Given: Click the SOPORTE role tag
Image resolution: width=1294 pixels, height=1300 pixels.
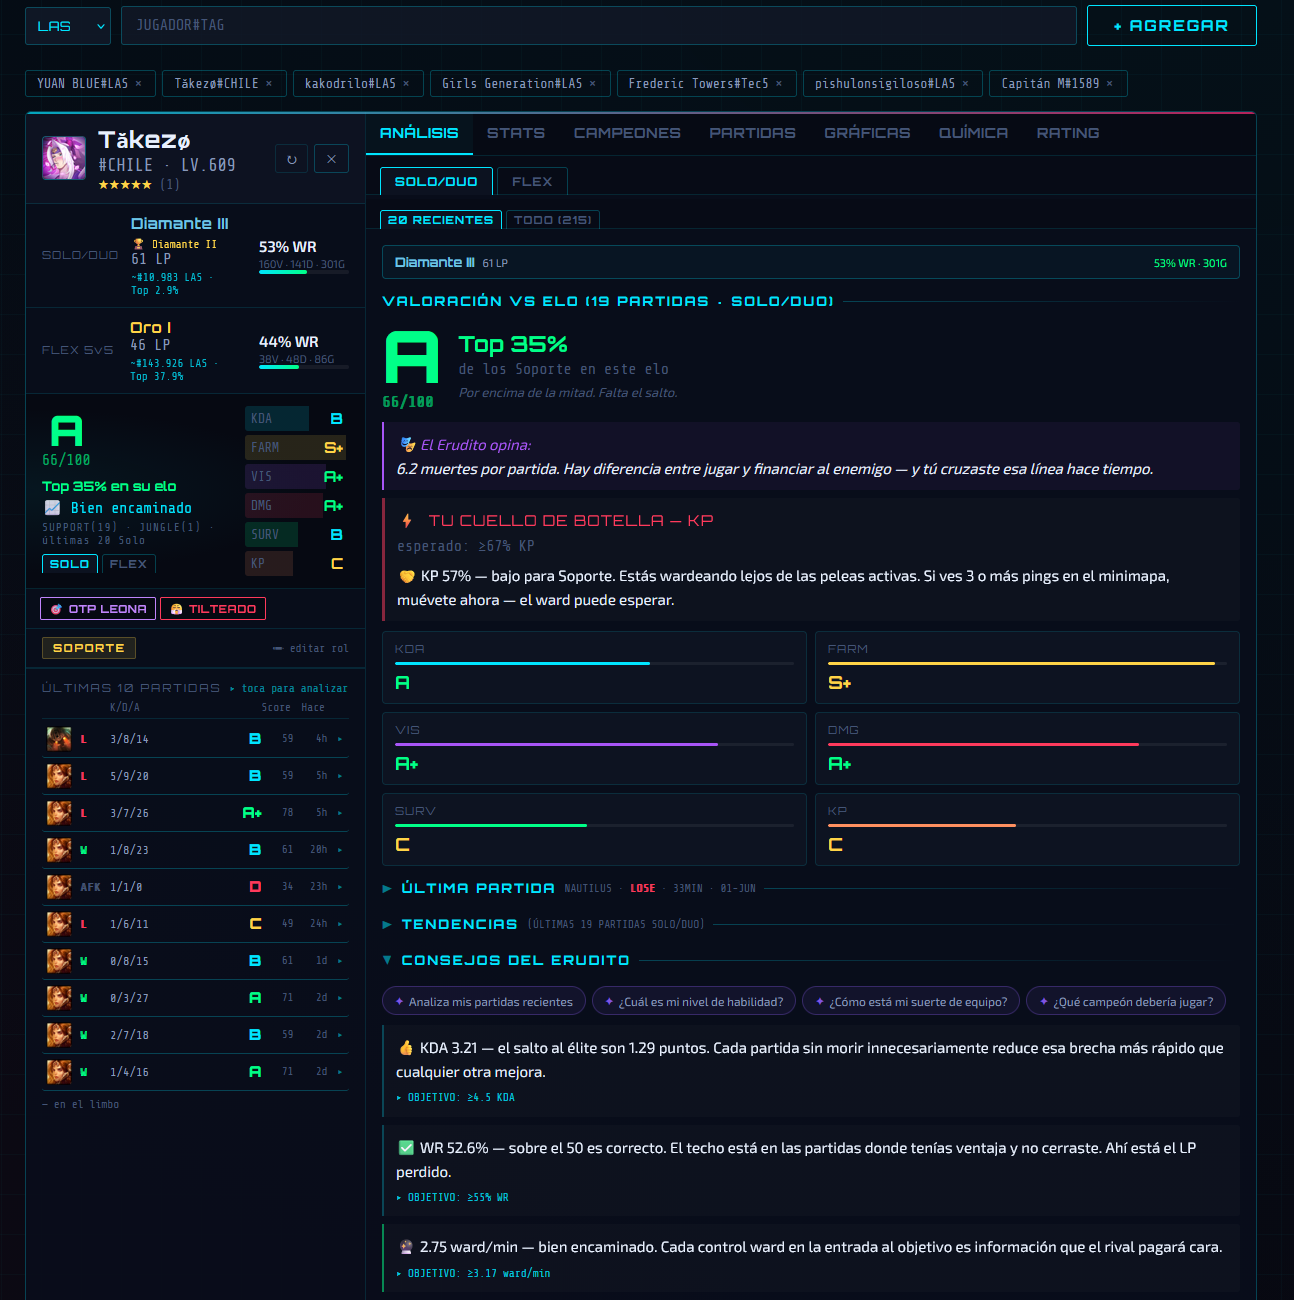Looking at the screenshot, I should pyautogui.click(x=89, y=648).
